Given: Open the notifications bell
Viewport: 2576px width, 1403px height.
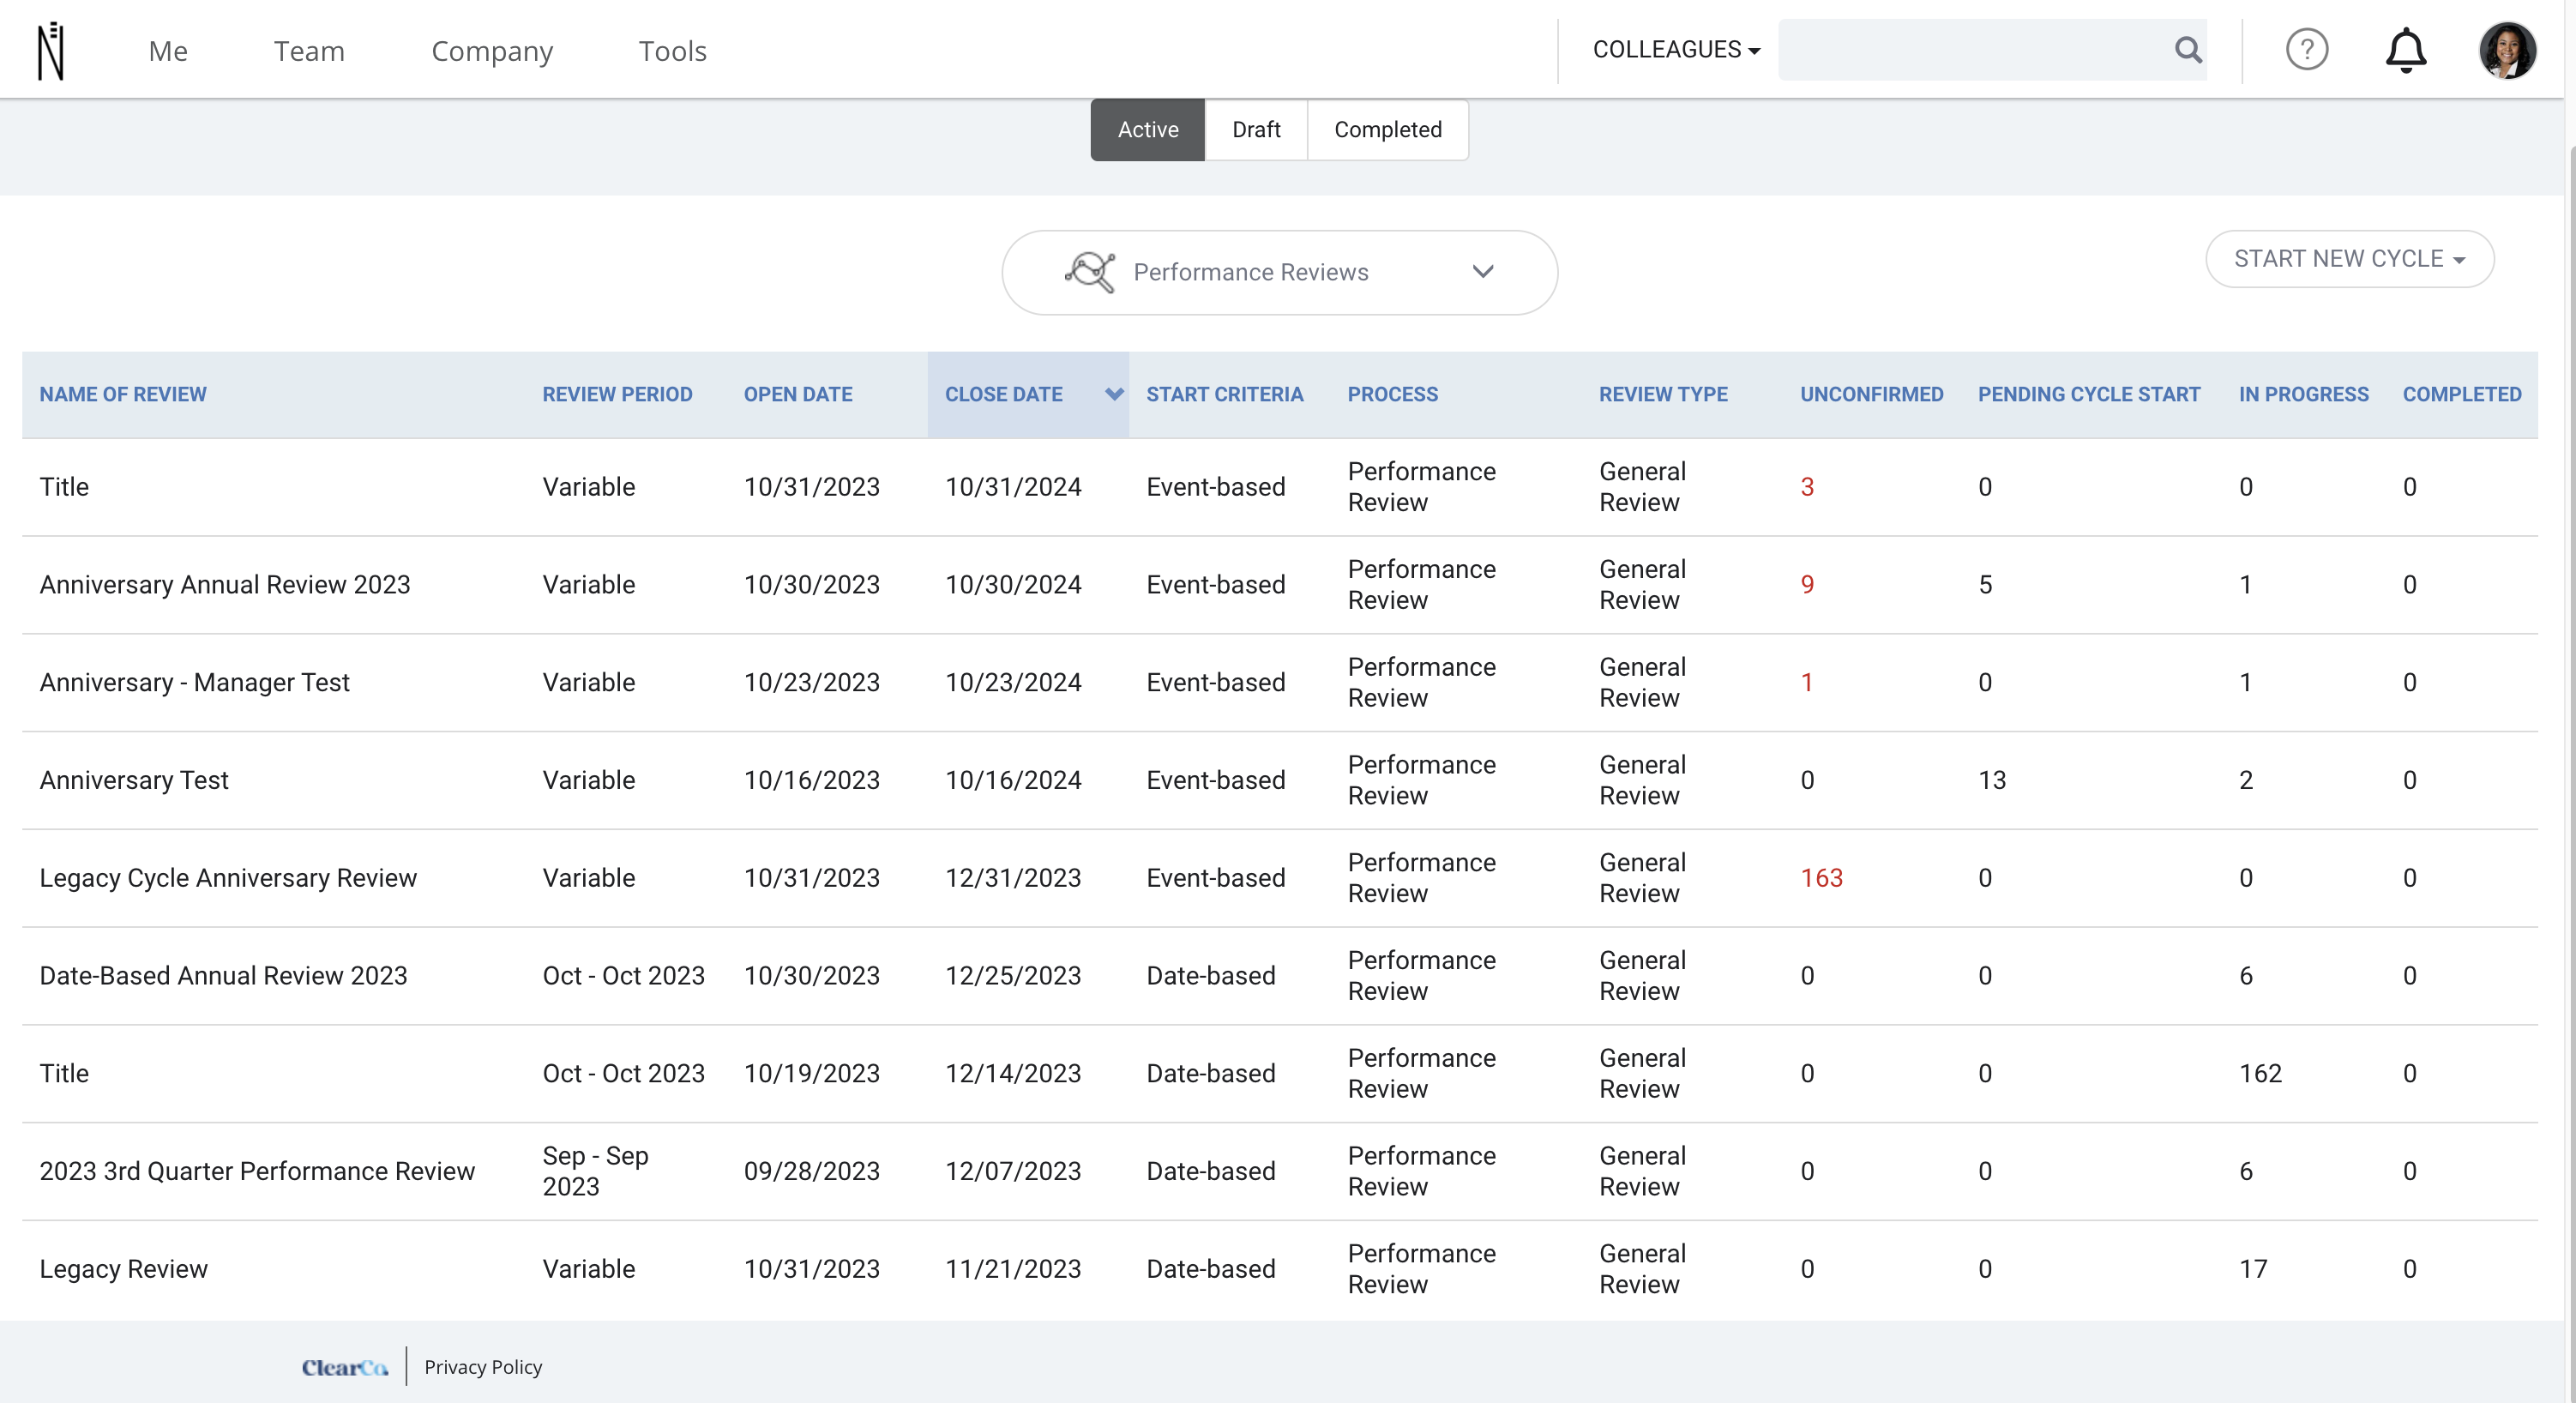Looking at the screenshot, I should click(x=2405, y=50).
